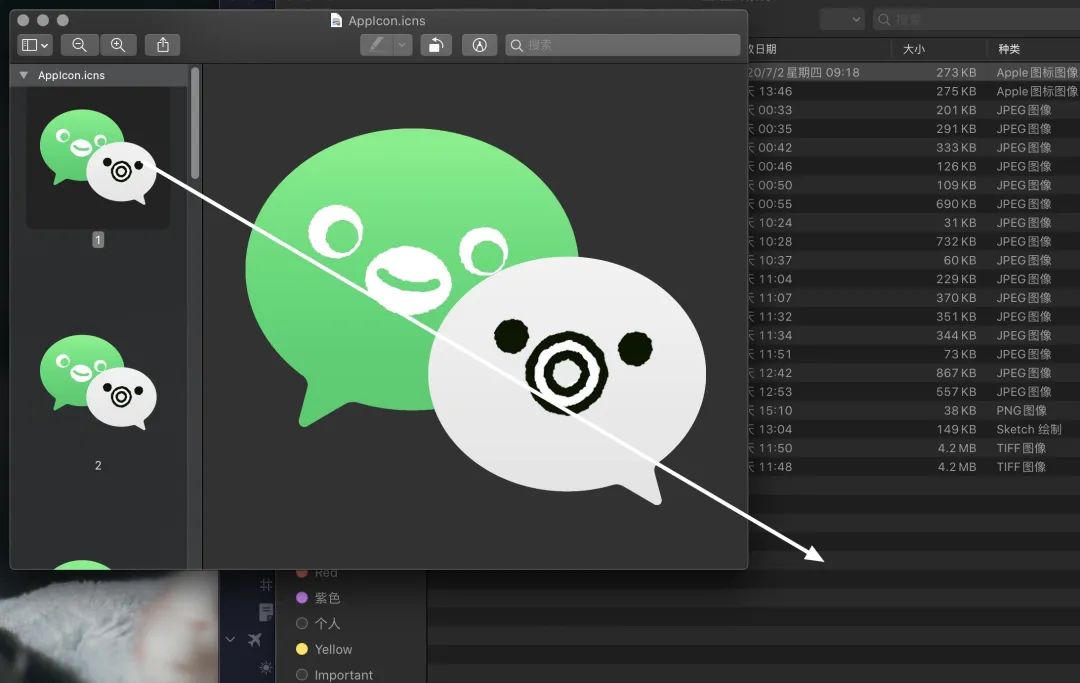
Task: Collapse the AppIcon.icns sidebar group
Action: coord(23,75)
